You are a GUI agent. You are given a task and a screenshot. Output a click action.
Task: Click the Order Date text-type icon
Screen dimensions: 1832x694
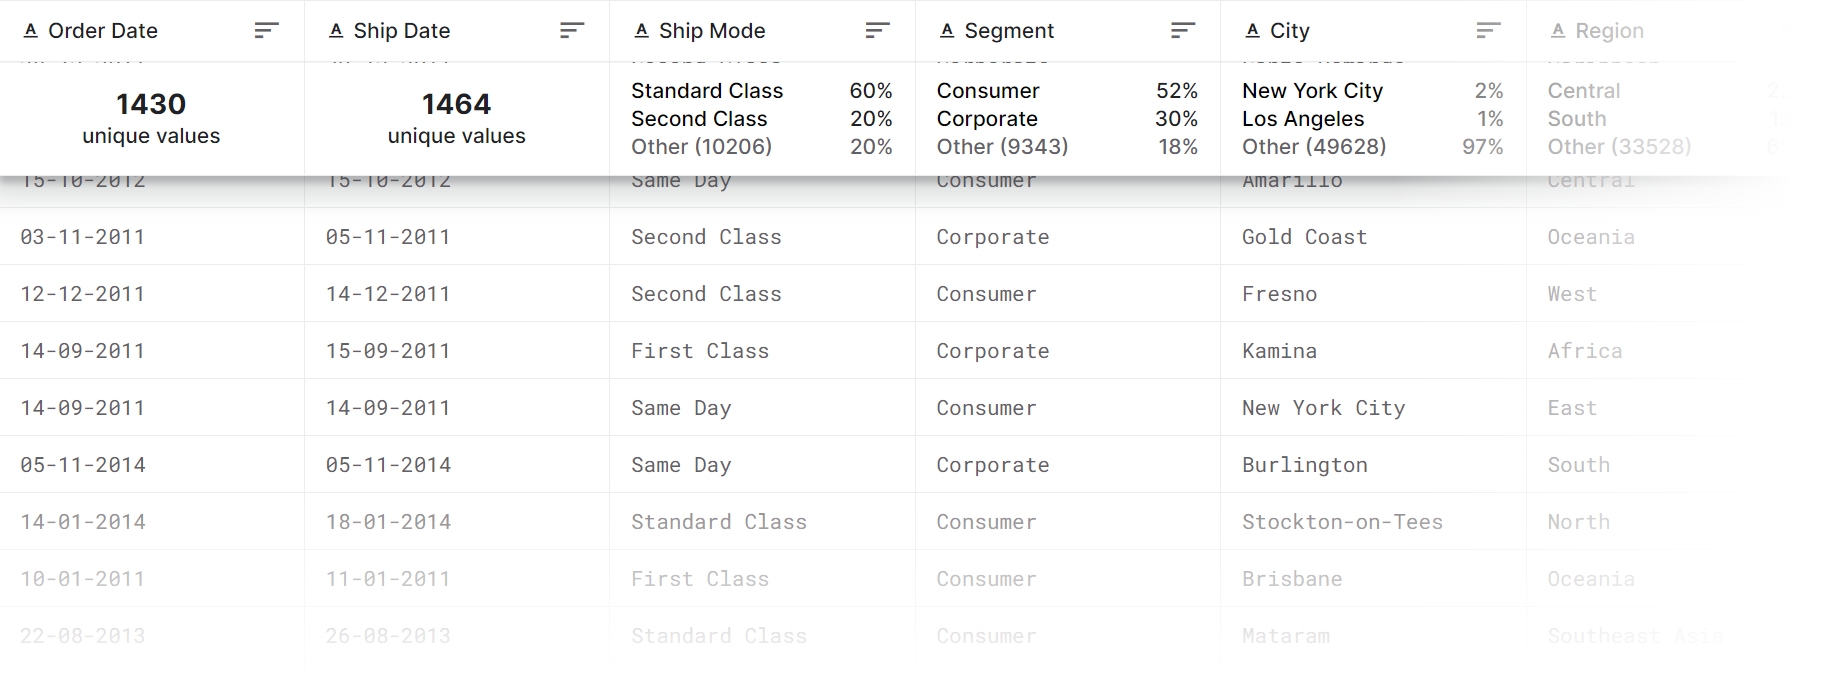click(x=31, y=31)
